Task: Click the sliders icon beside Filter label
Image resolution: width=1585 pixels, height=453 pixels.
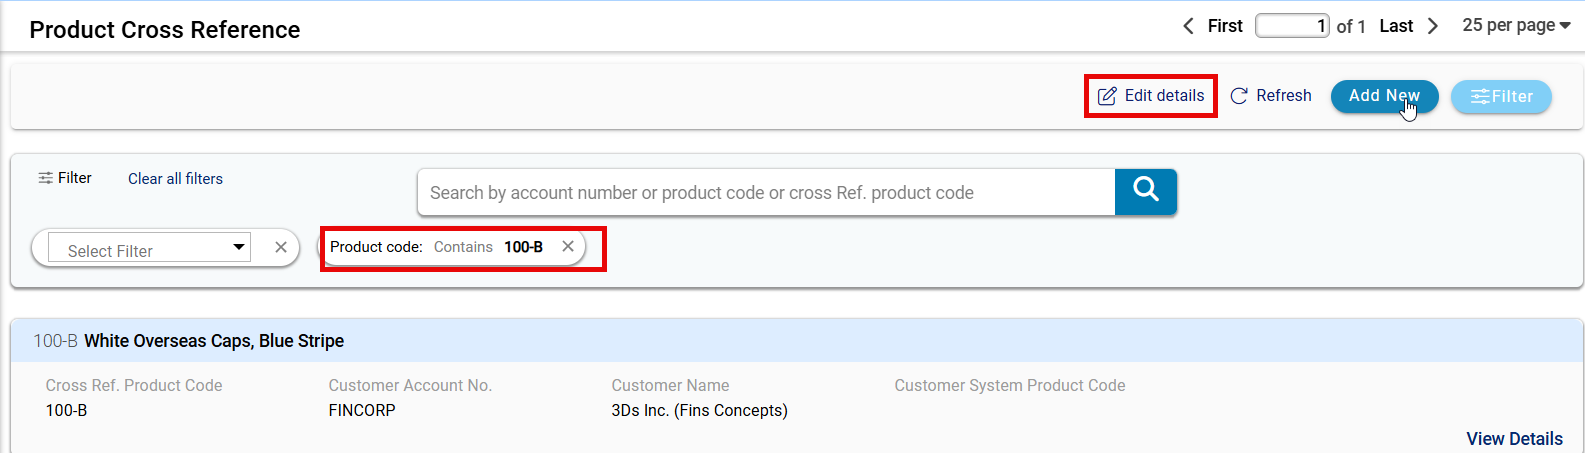Action: pyautogui.click(x=46, y=178)
